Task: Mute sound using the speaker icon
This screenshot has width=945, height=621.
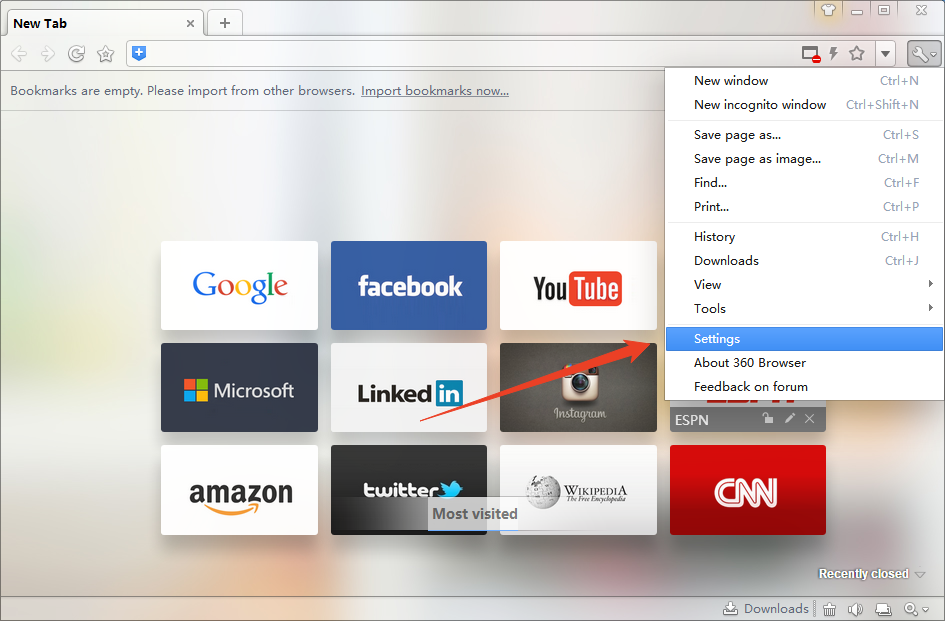Action: [856, 609]
